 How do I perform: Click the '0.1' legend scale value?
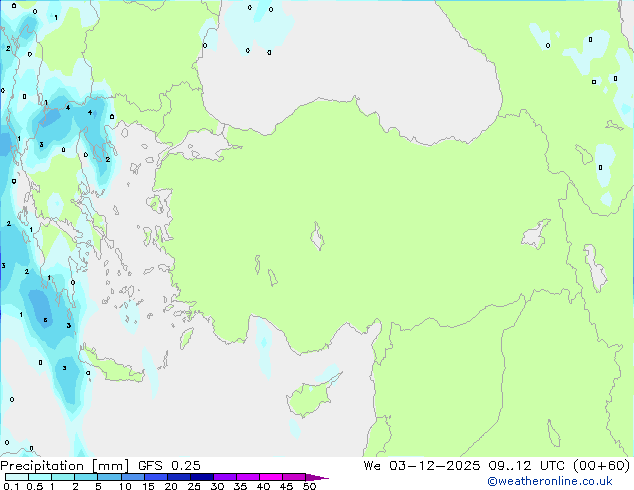[x=11, y=486]
